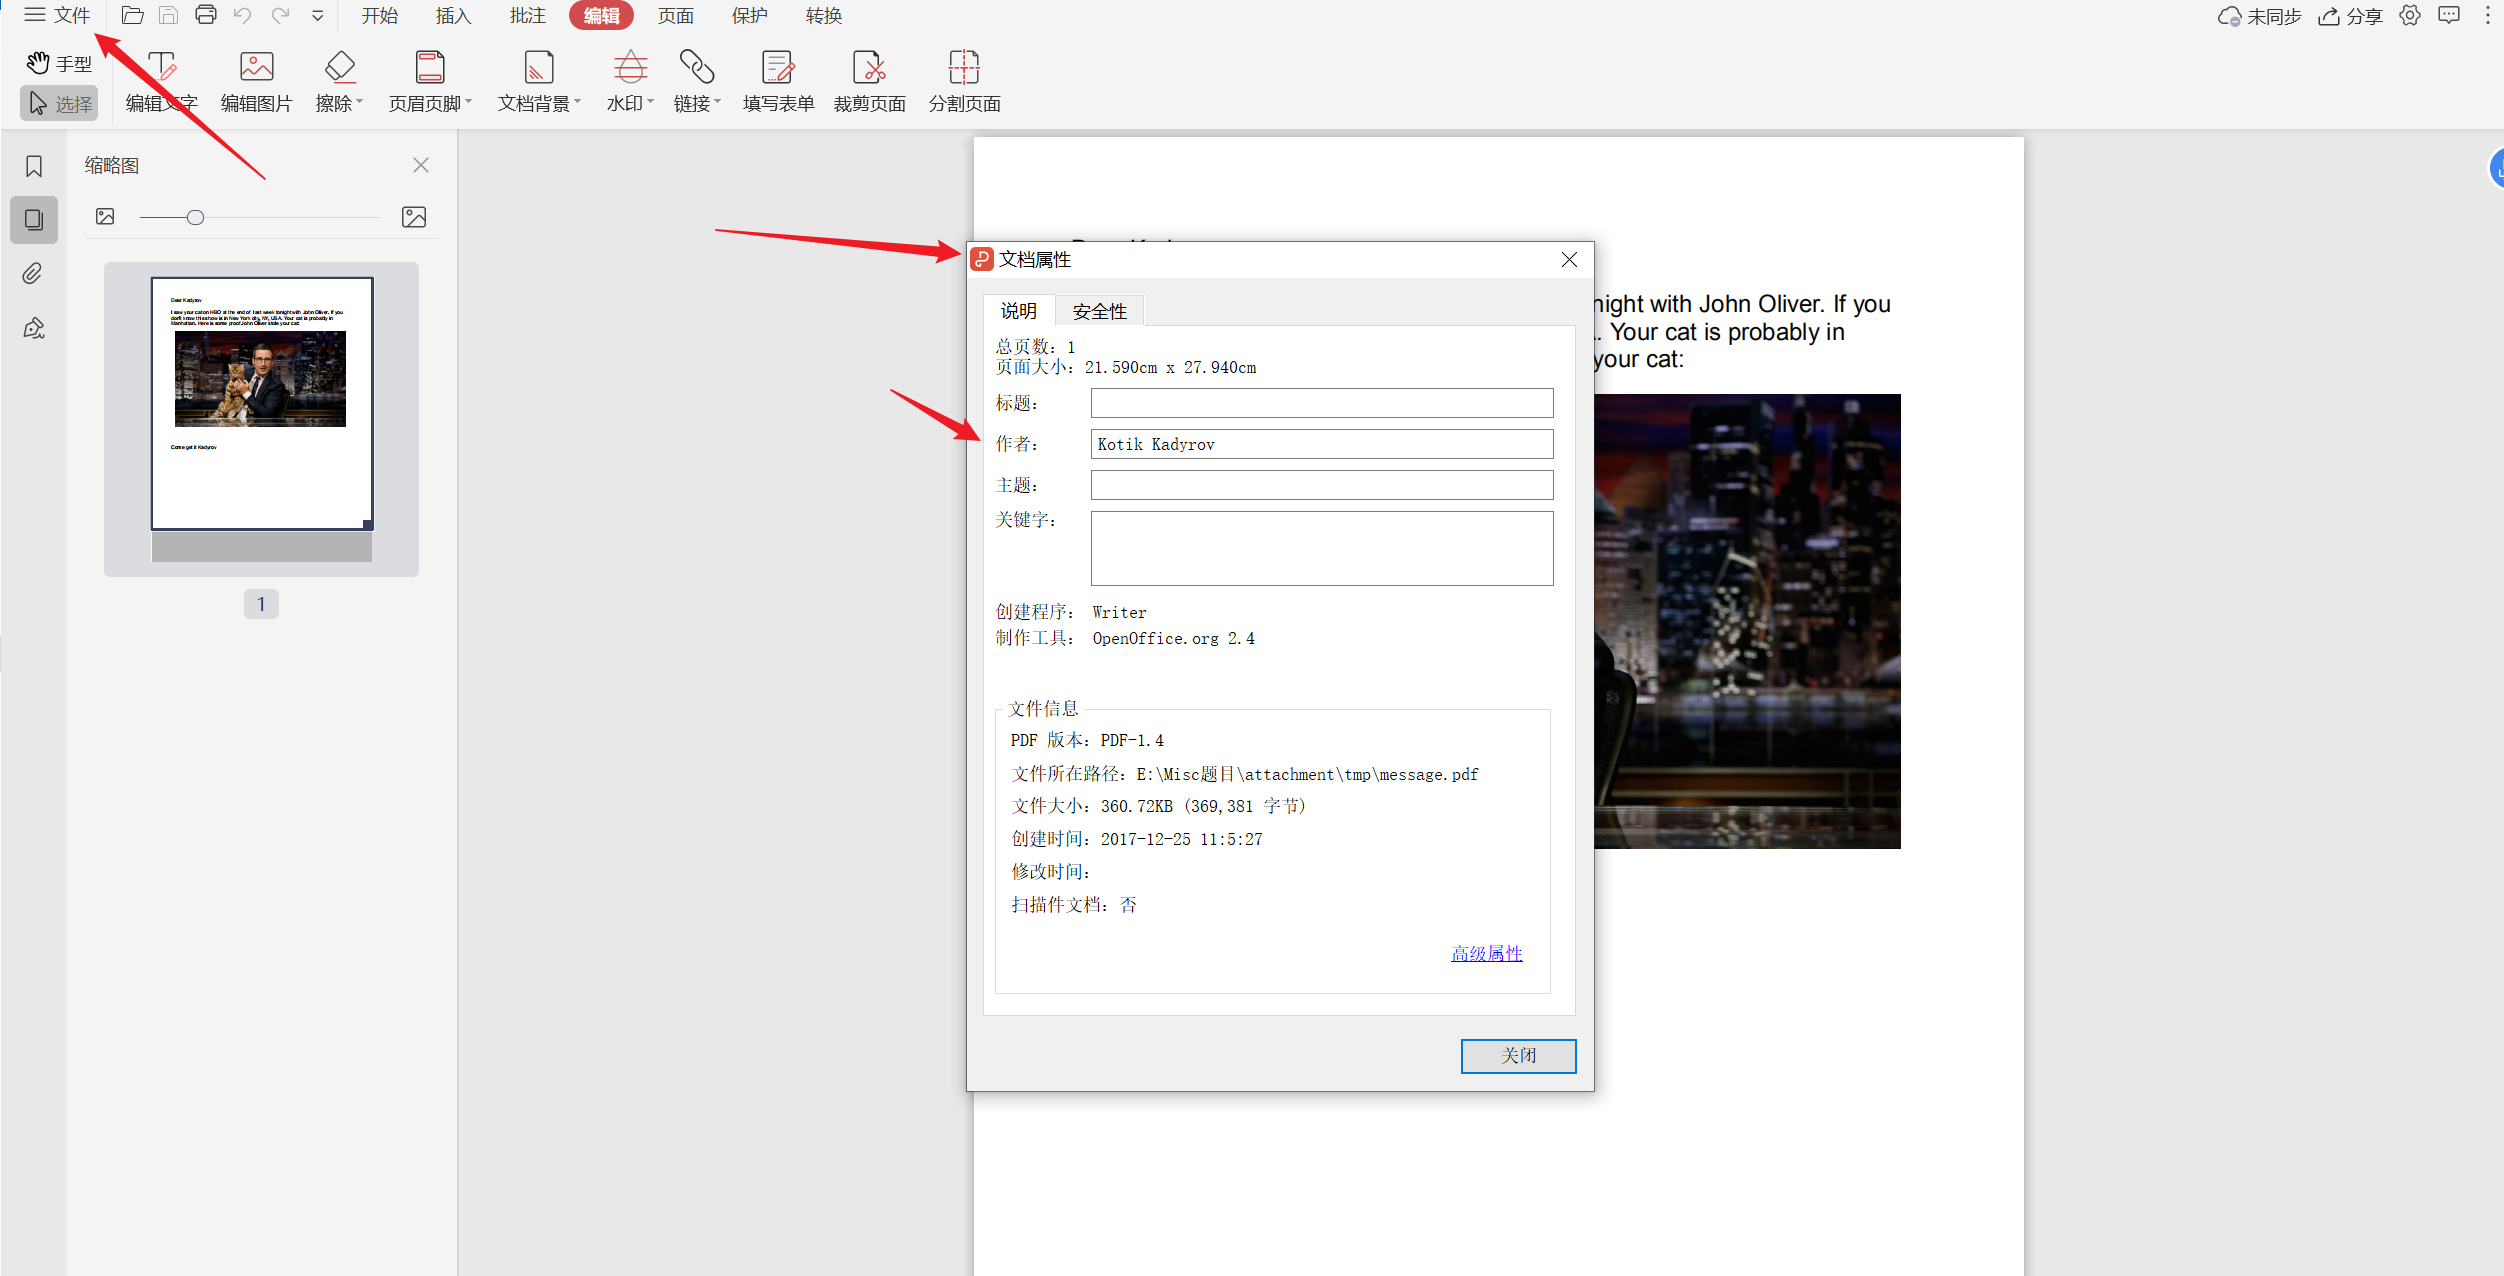
Task: Click the 360.72KB file size text
Action: pos(1203,806)
